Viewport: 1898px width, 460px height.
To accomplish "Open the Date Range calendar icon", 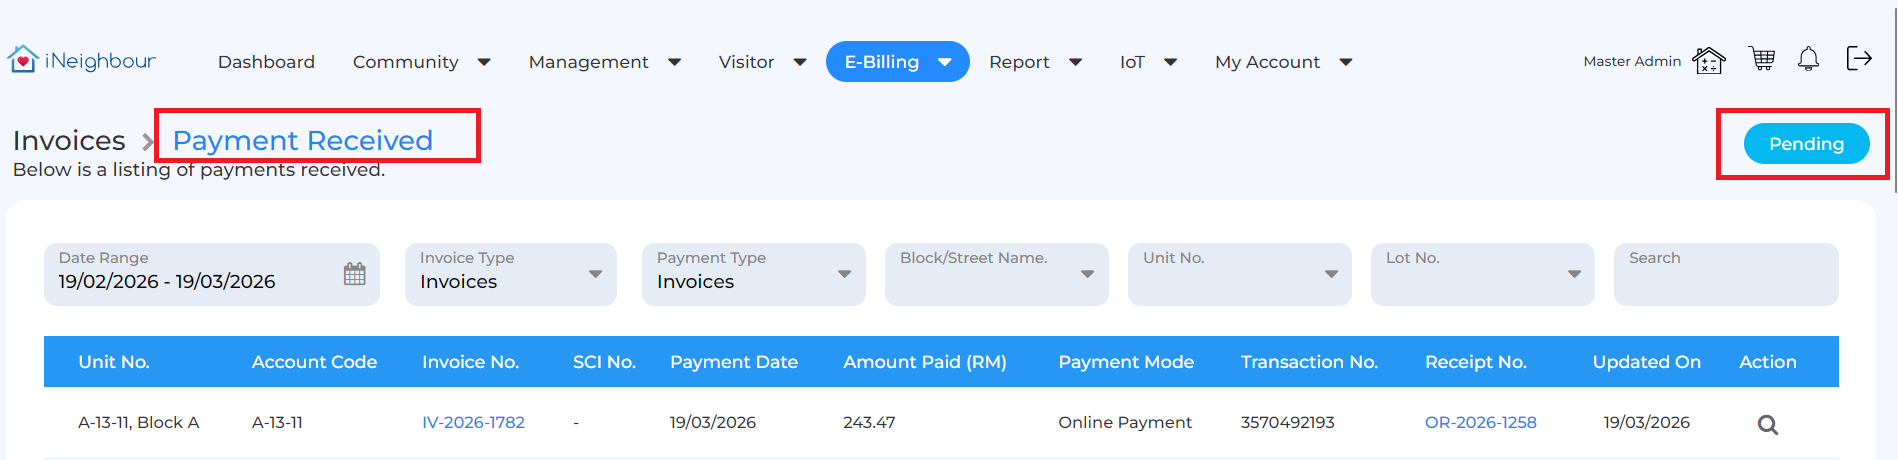I will [355, 274].
